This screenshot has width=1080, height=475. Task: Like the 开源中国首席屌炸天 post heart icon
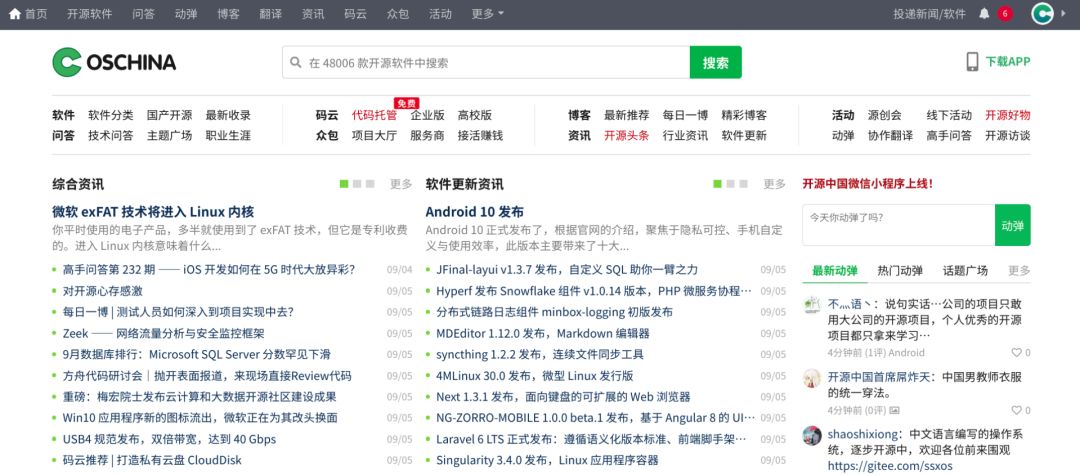tap(1017, 410)
